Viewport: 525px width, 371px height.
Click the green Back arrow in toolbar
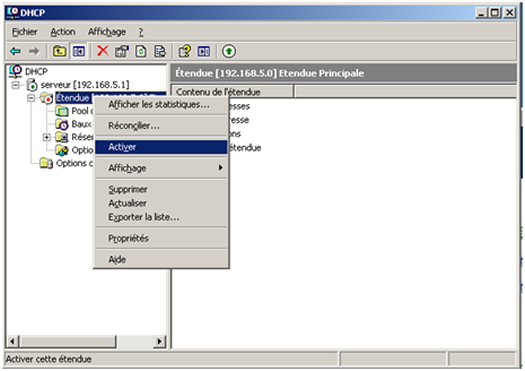point(15,51)
